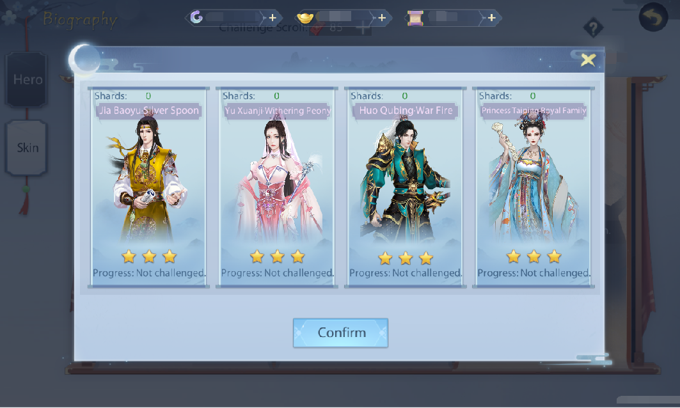Click the Biography title
680x408 pixels.
coord(80,20)
